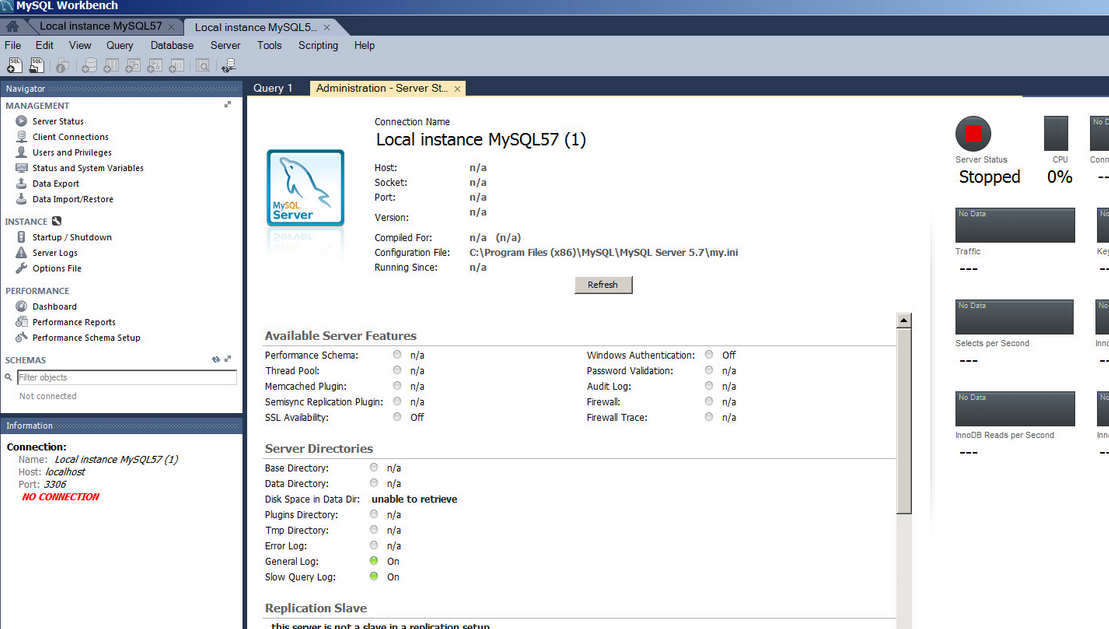Click the red Server Status stopped icon
The height and width of the screenshot is (629, 1109).
pyautogui.click(x=973, y=133)
